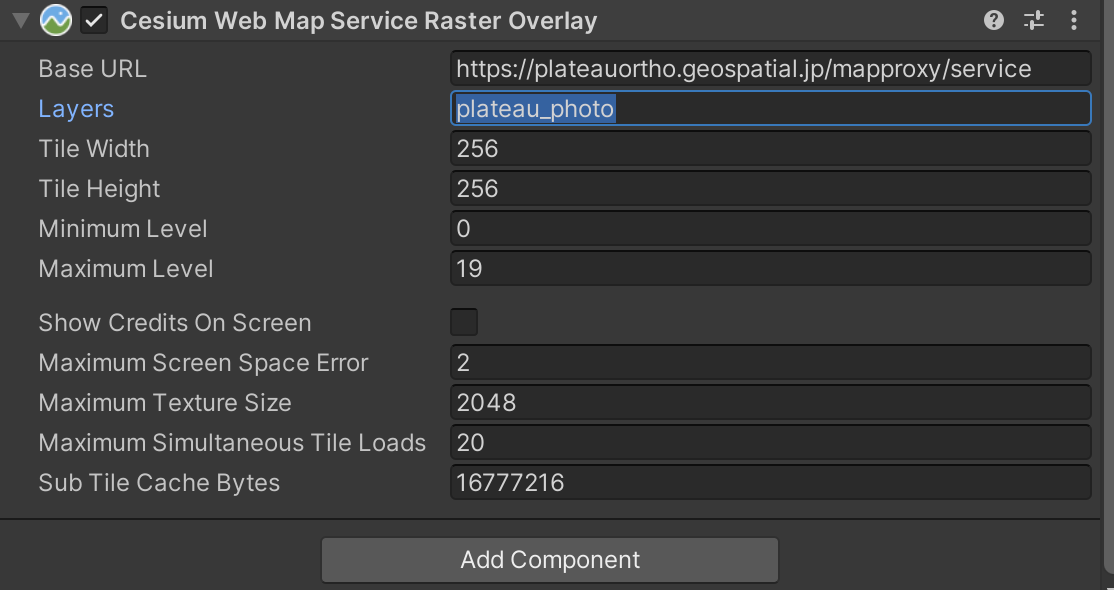Viewport: 1114px width, 590px height.
Task: Collapse the Cesium Web Map Service component foldout
Action: (x=21, y=21)
